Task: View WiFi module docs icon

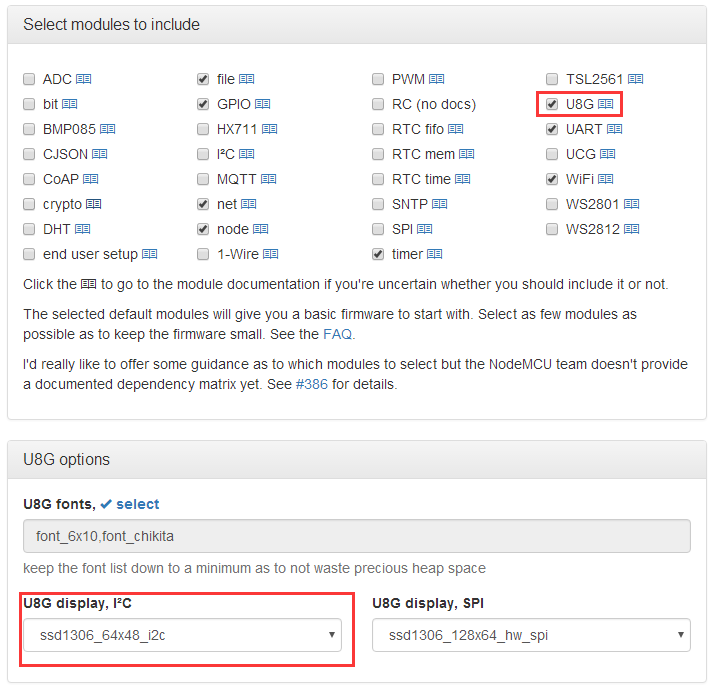Action: 605,179
